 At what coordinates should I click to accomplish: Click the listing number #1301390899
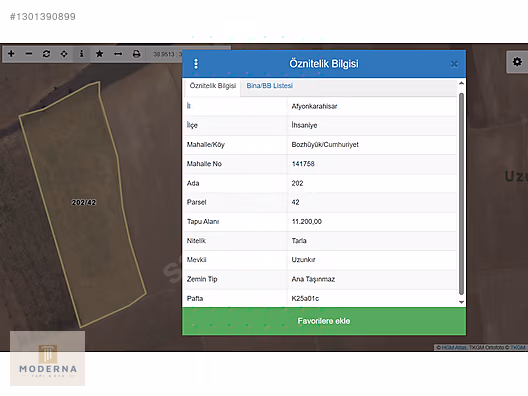click(x=43, y=16)
